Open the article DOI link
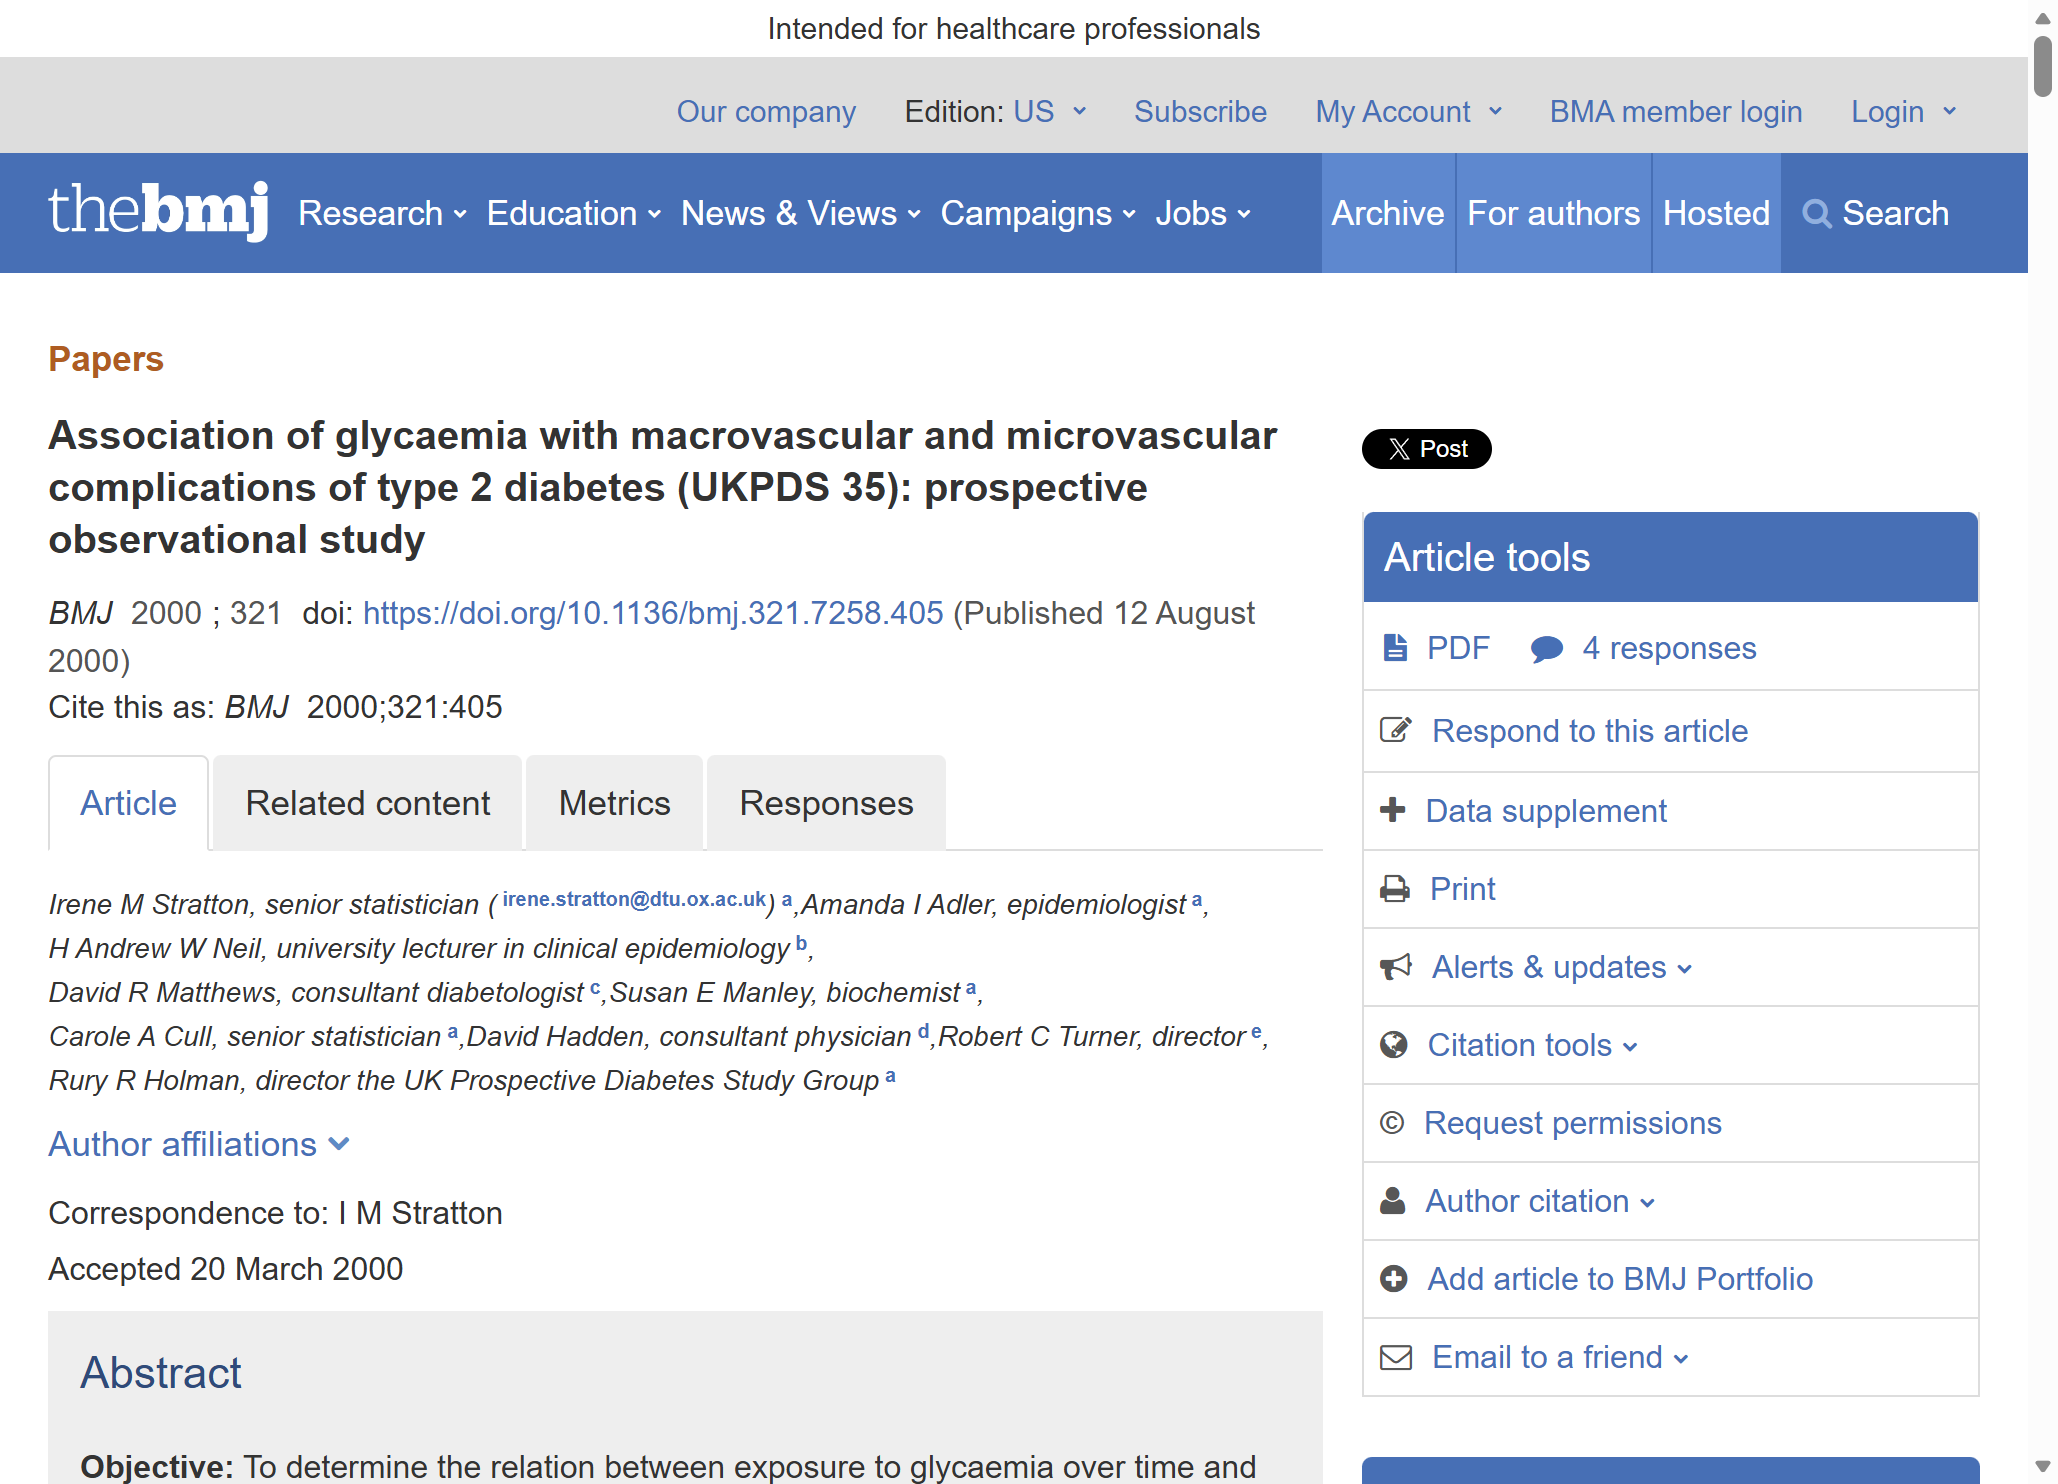This screenshot has width=2058, height=1484. tap(653, 613)
